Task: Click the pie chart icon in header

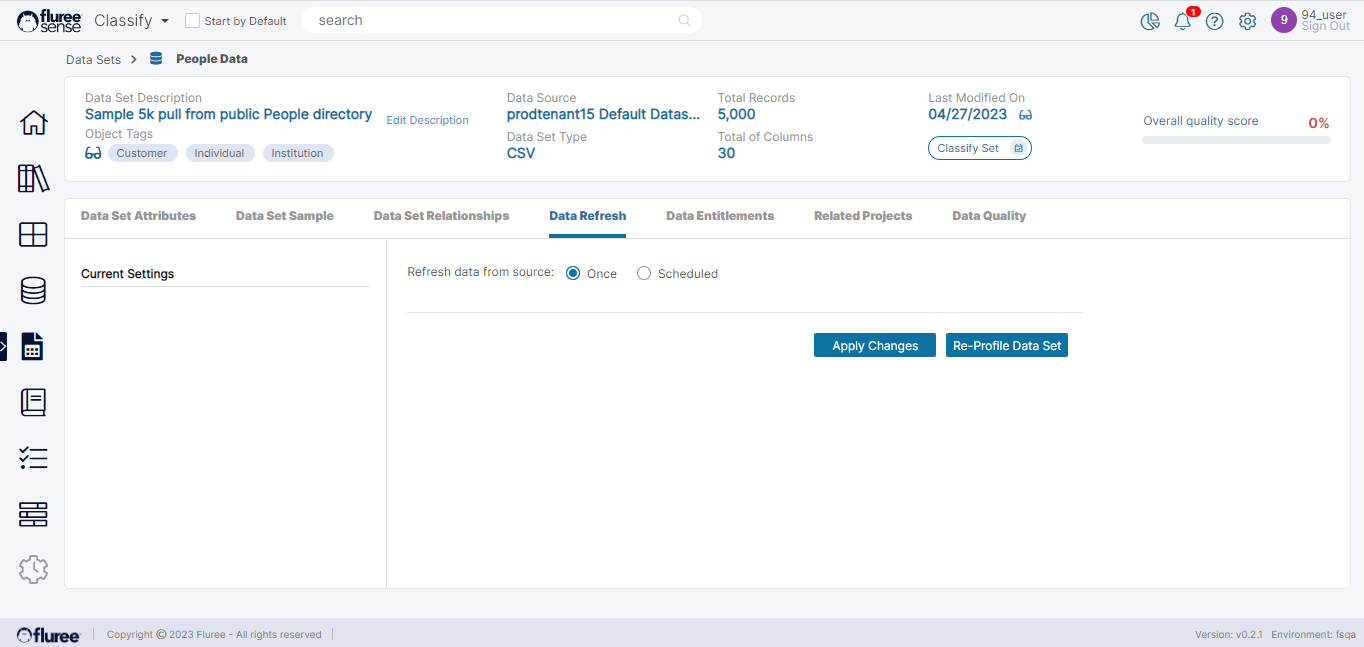Action: (1150, 21)
